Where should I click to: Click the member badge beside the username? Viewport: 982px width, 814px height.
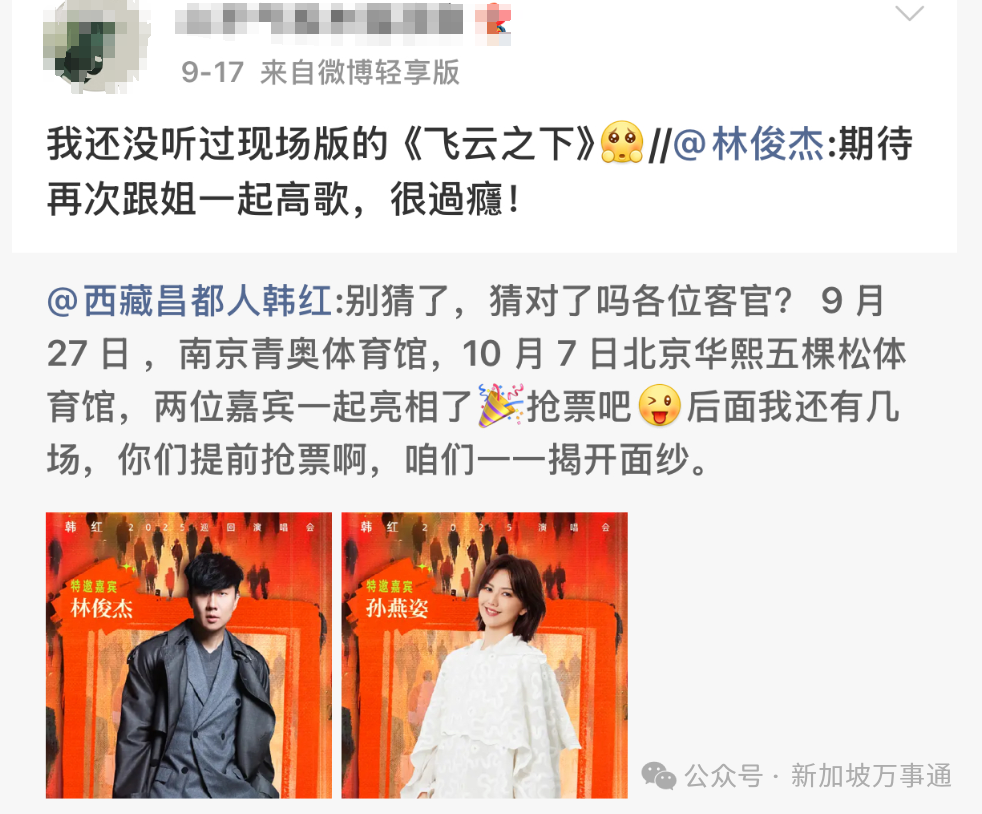494,24
